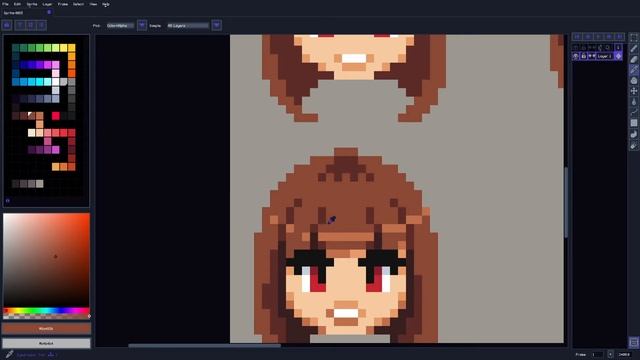Go to first frame button

(x=577, y=37)
